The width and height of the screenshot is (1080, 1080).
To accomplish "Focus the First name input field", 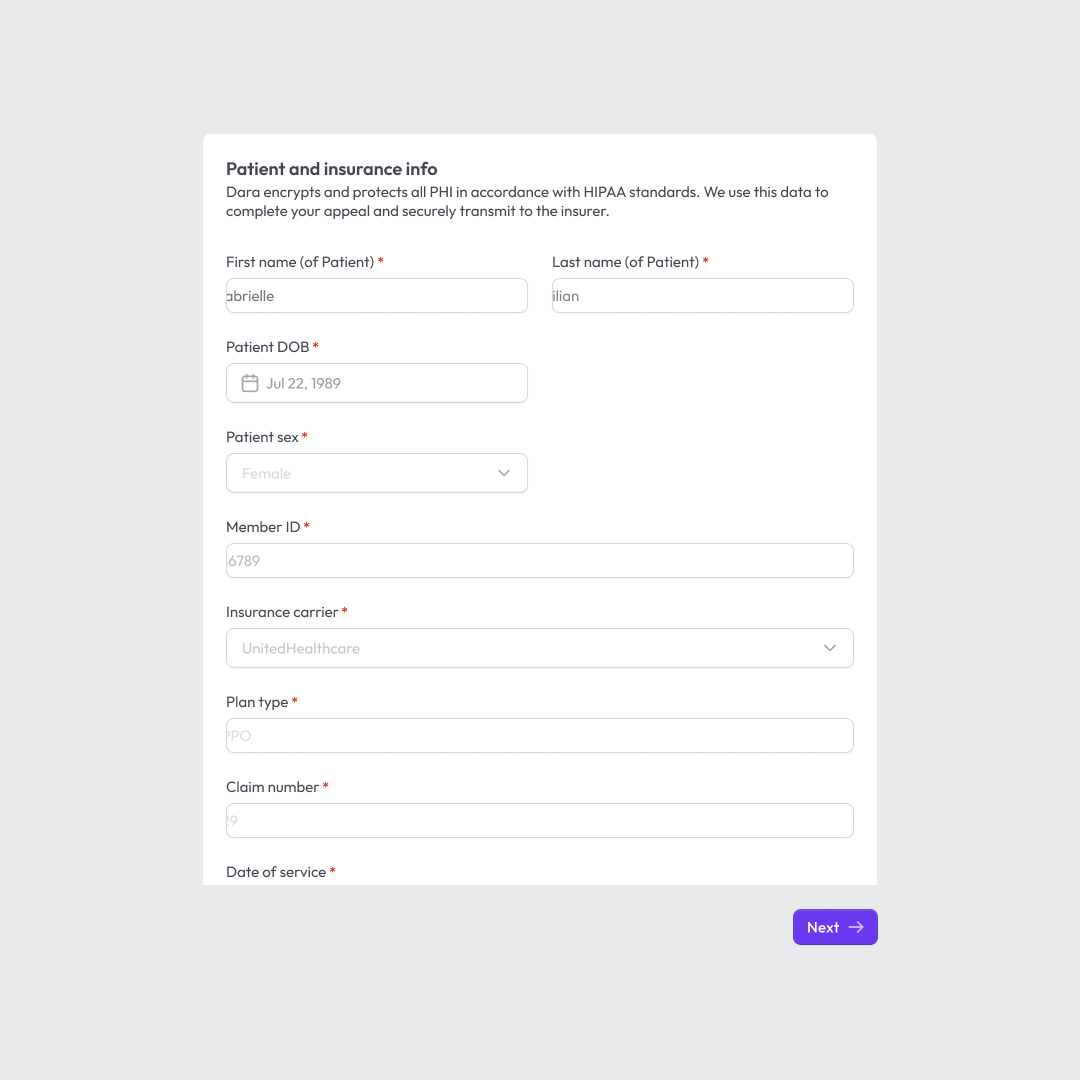I will [377, 295].
